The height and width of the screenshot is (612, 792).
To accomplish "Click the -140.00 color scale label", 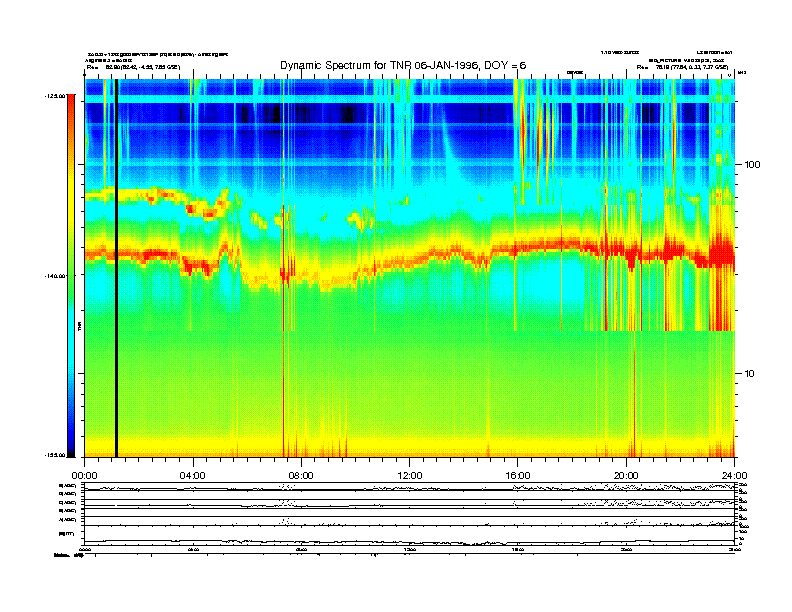I will tap(56, 276).
